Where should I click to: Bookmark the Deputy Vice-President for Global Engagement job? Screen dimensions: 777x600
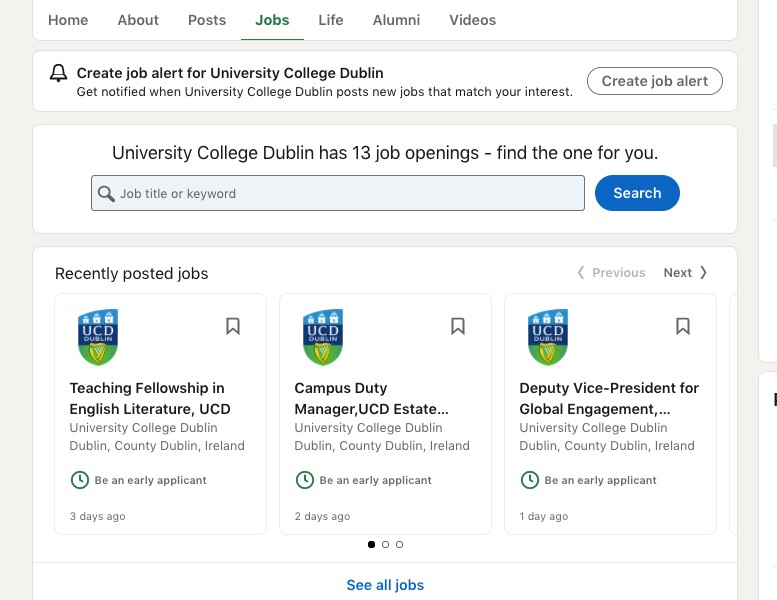[683, 326]
